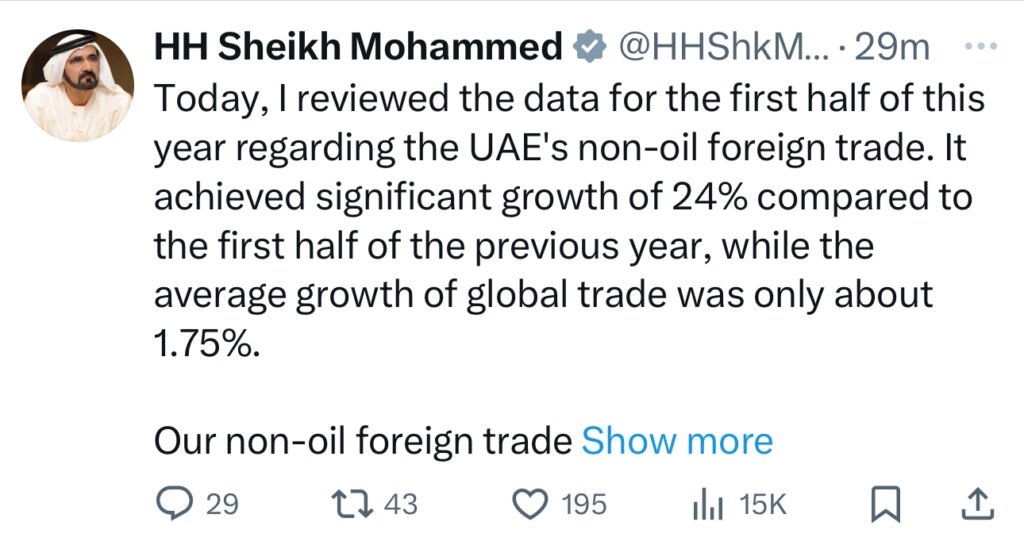Click the @HHShkM... handle

(724, 47)
